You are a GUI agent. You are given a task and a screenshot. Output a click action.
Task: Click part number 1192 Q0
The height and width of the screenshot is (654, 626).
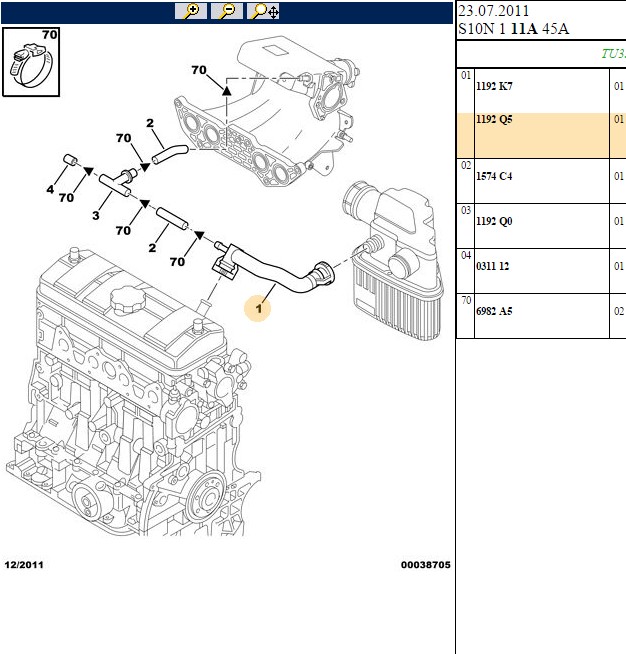coord(494,221)
